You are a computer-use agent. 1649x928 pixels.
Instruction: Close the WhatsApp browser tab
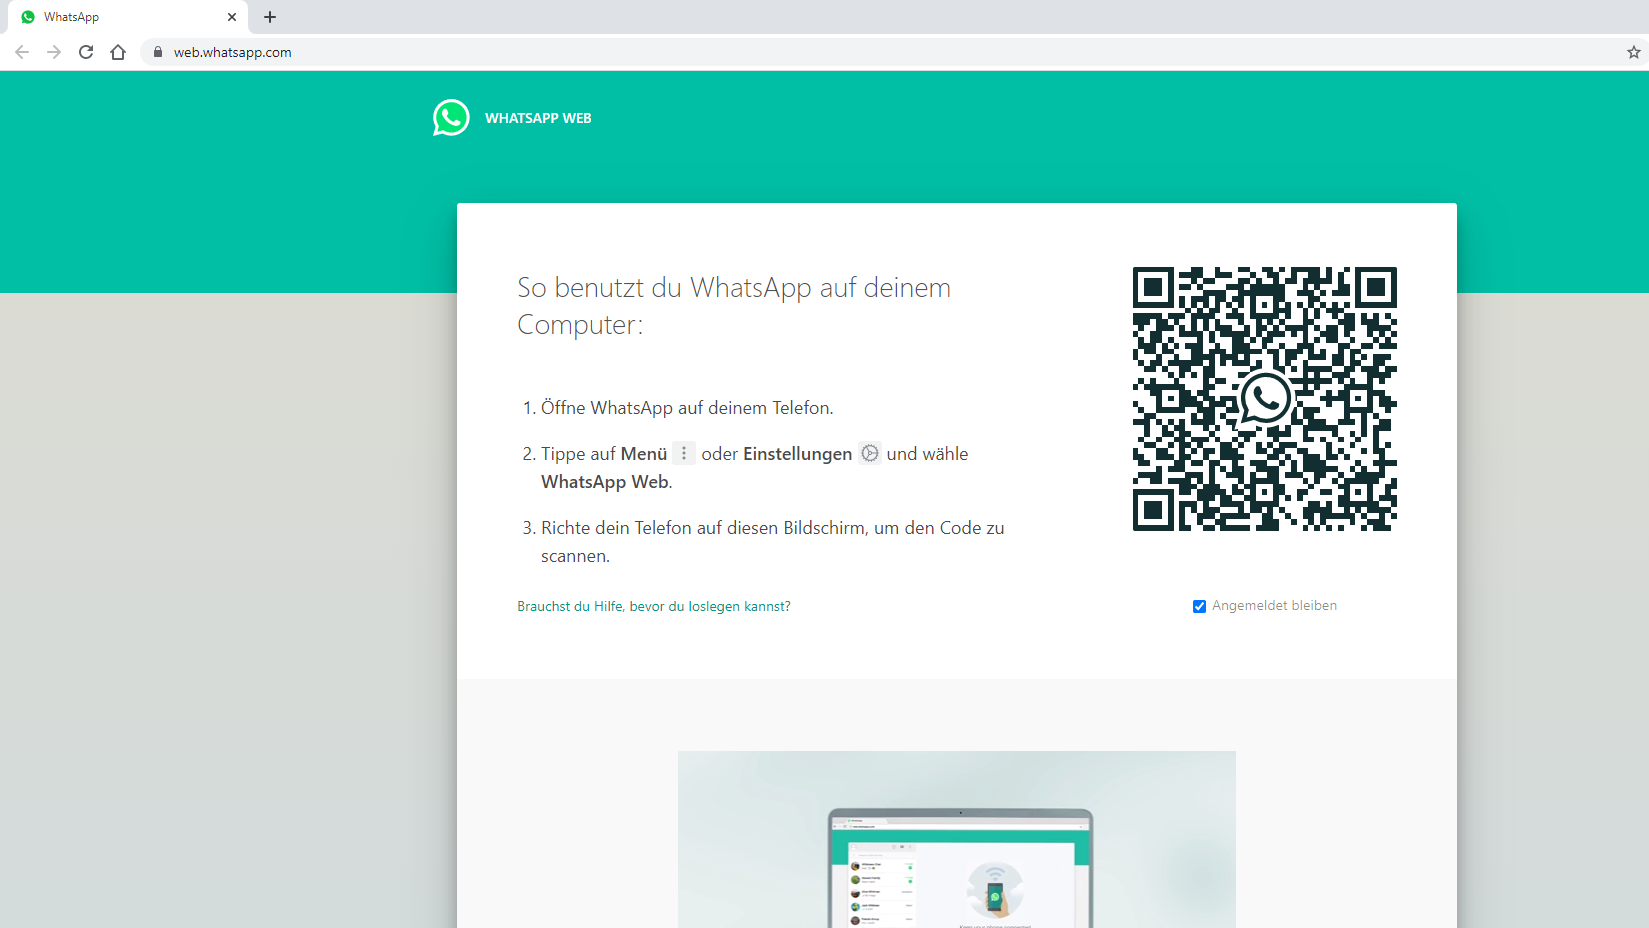pyautogui.click(x=232, y=17)
